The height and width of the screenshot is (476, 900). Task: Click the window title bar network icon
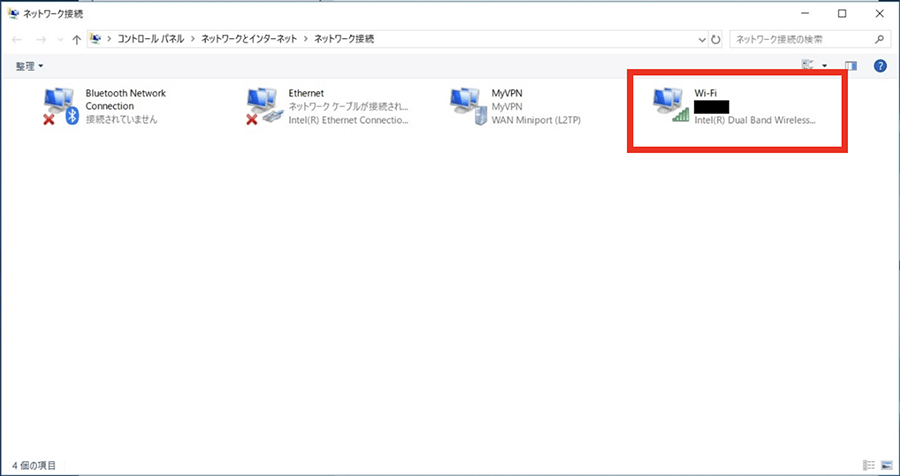click(x=13, y=13)
